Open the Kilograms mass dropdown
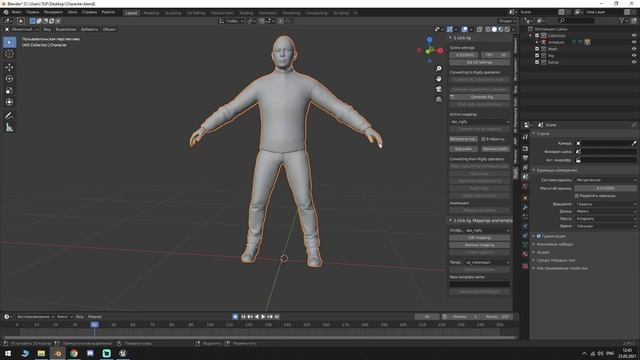The image size is (640, 360). 606,219
